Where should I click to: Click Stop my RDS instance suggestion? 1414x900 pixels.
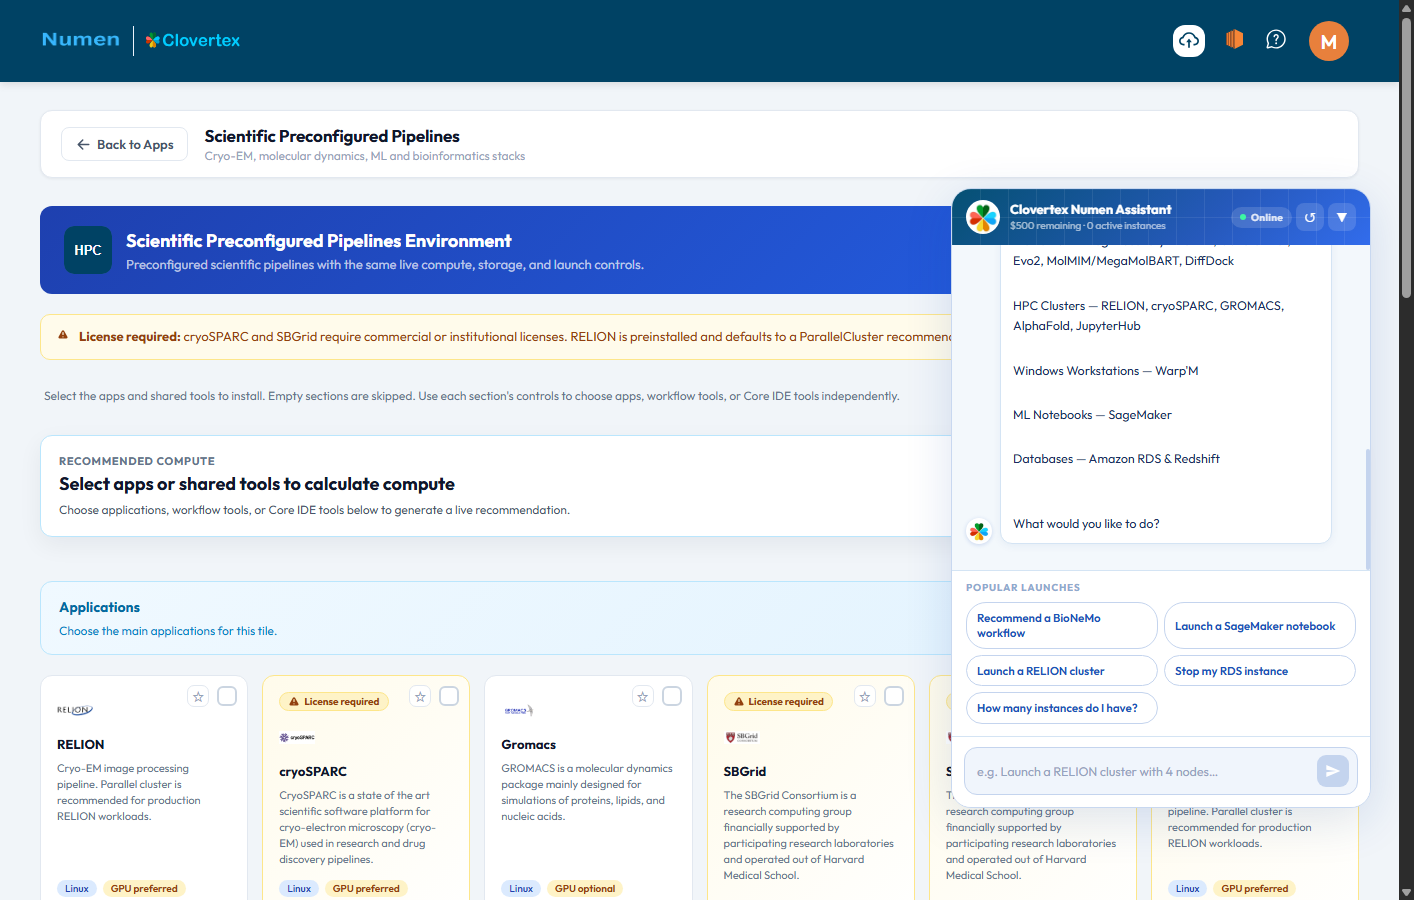(1259, 671)
